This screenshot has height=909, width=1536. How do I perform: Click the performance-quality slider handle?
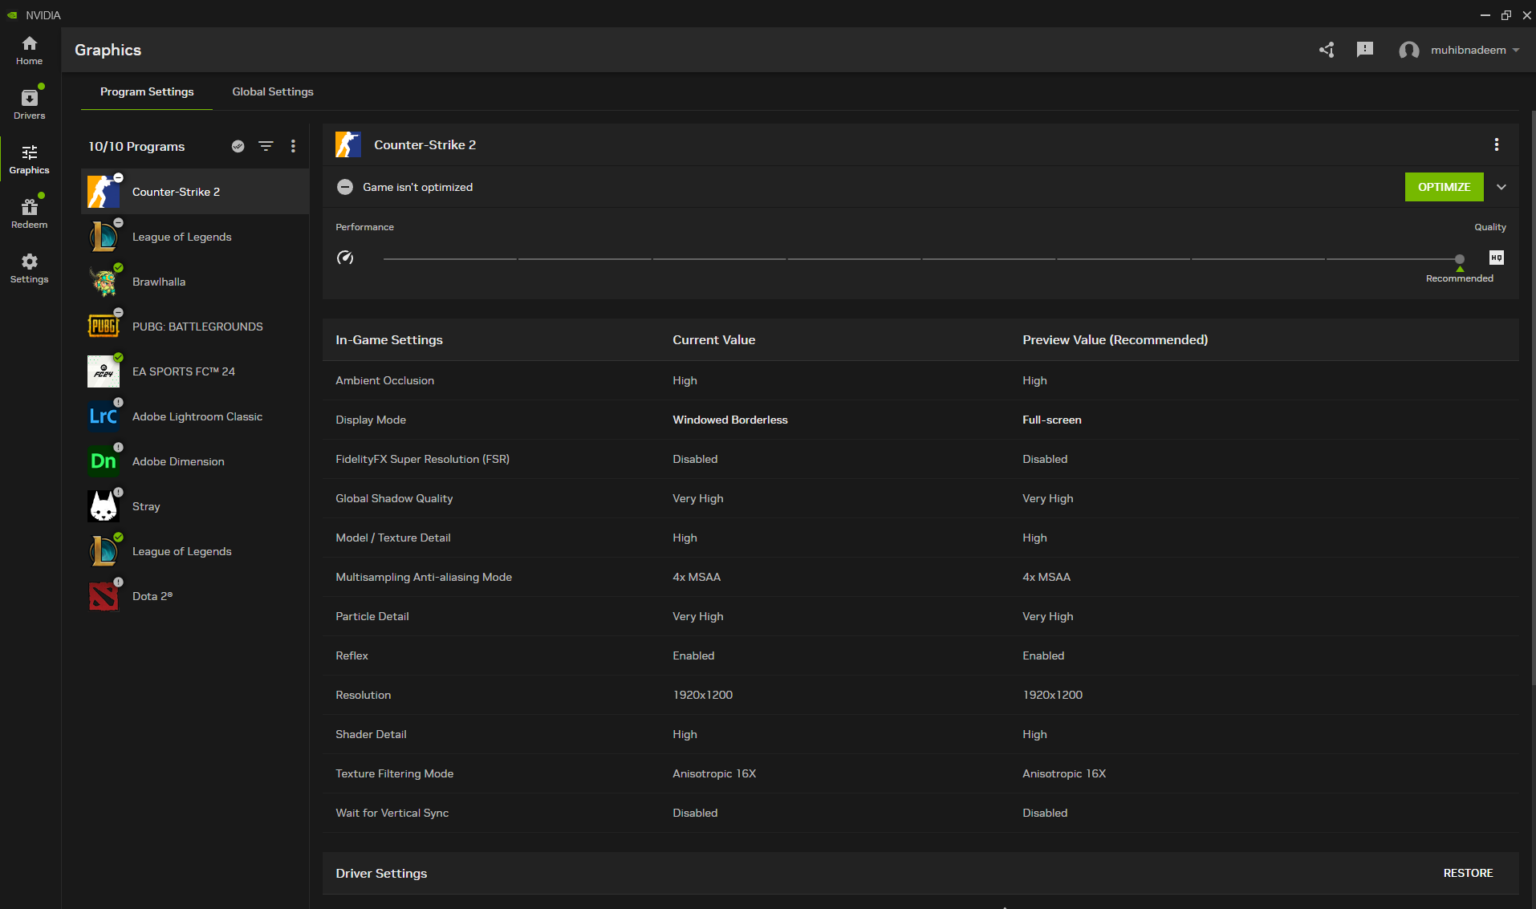[1459, 259]
